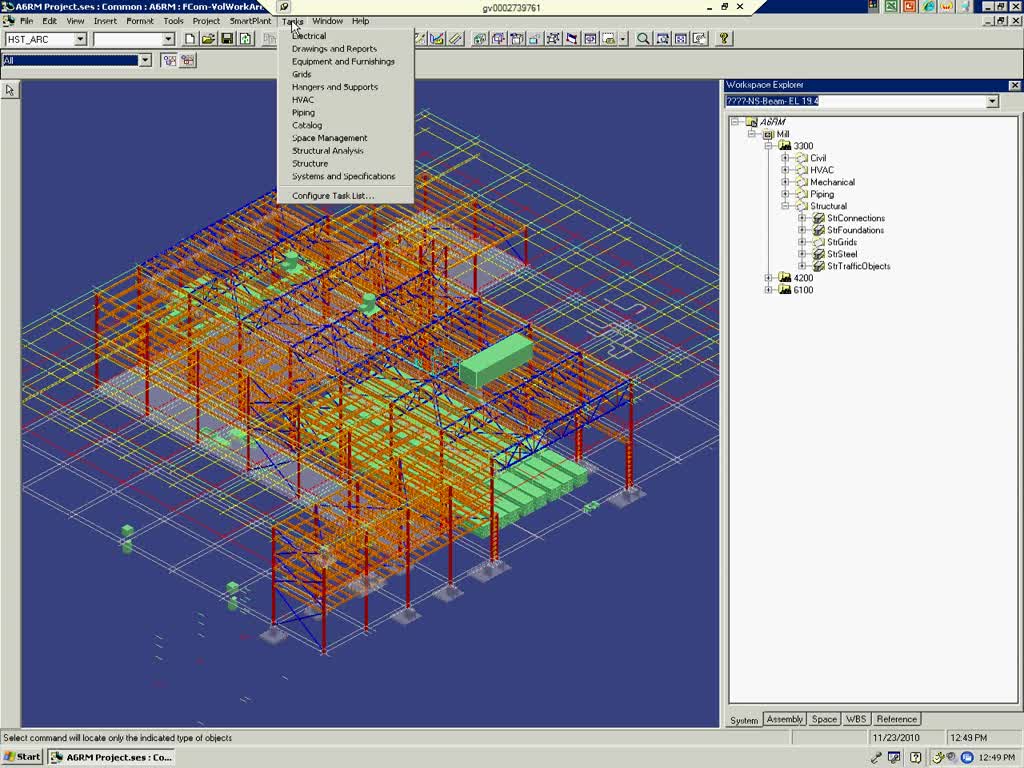The image size is (1024, 768).
Task: Select the StrTrafficObjects tree row
Action: point(858,266)
